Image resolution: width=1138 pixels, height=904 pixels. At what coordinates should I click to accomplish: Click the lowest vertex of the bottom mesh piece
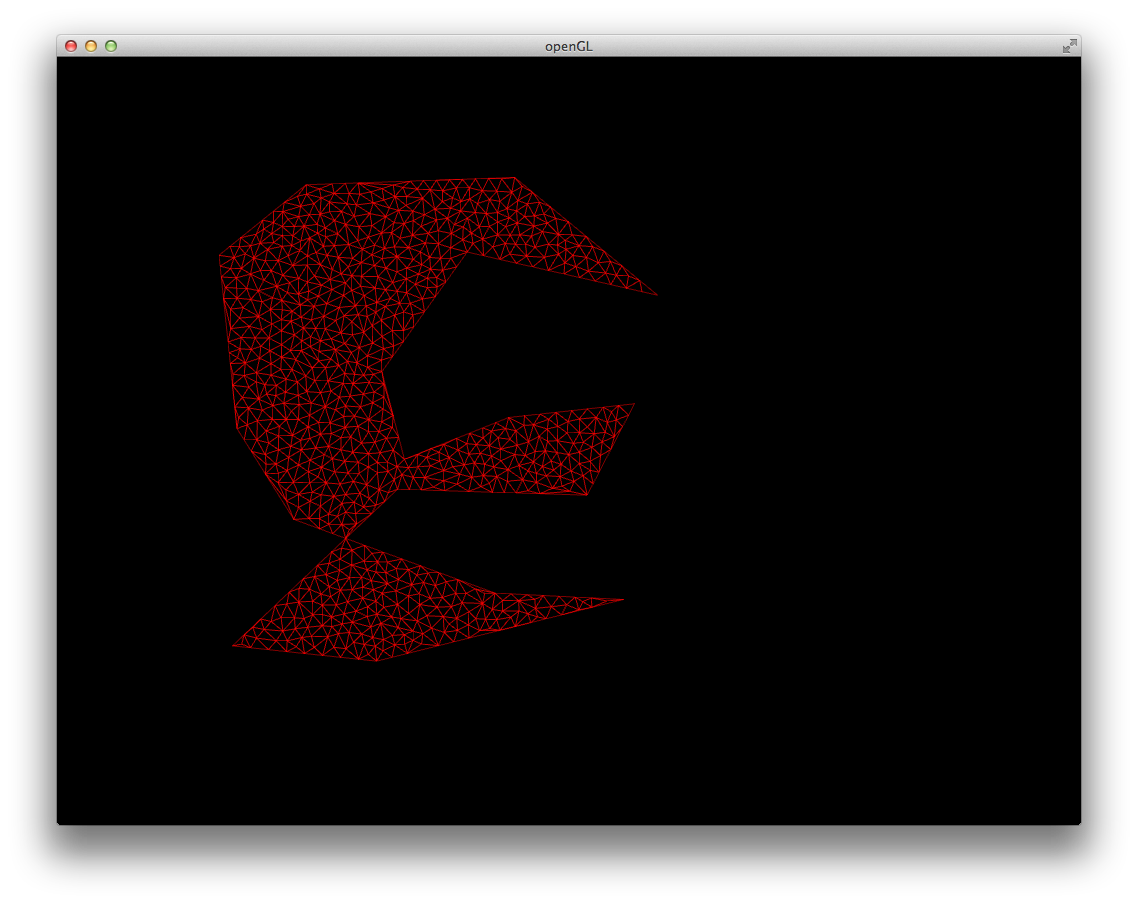(x=377, y=661)
